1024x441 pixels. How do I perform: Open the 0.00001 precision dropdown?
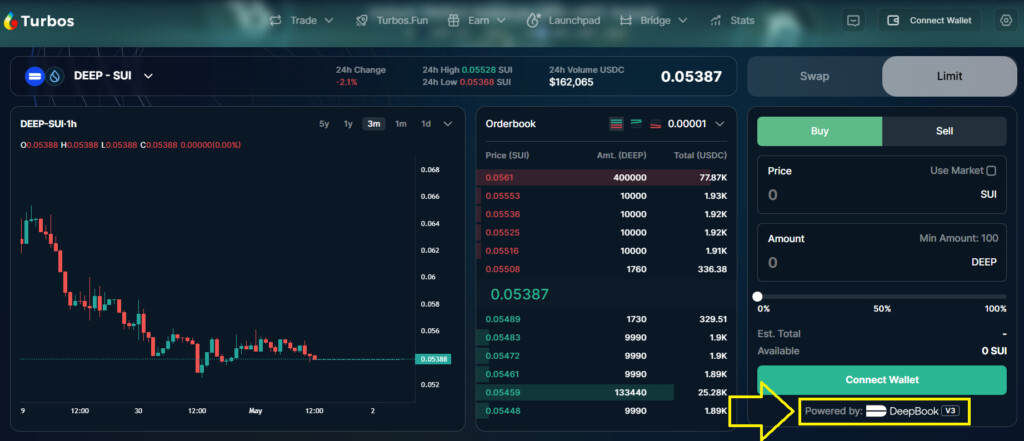pyautogui.click(x=696, y=123)
